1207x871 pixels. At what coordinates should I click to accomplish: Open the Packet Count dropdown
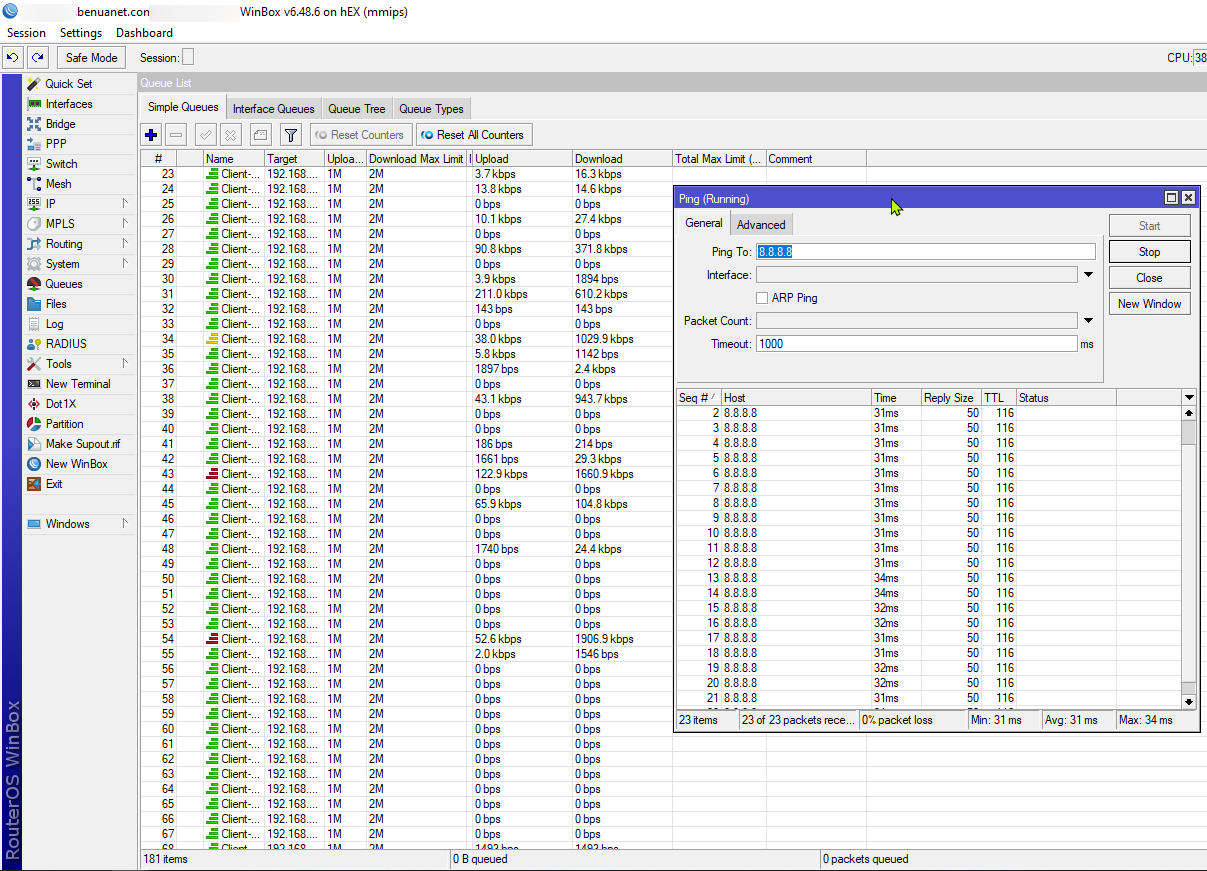[1088, 320]
